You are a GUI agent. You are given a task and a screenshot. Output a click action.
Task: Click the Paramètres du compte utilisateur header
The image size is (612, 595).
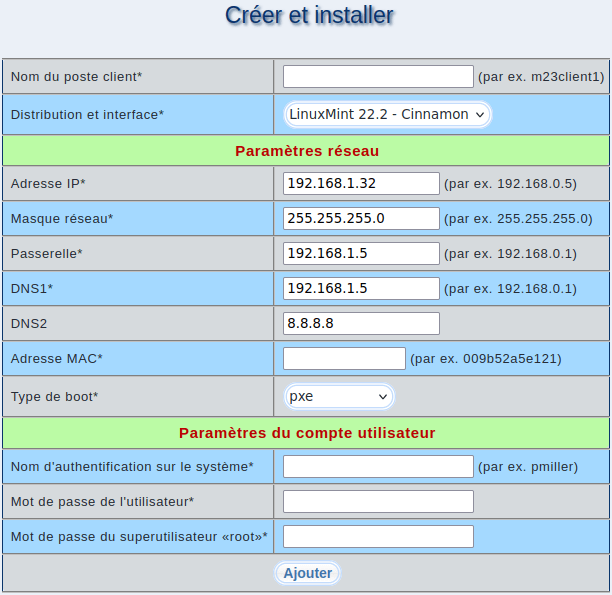(x=306, y=433)
